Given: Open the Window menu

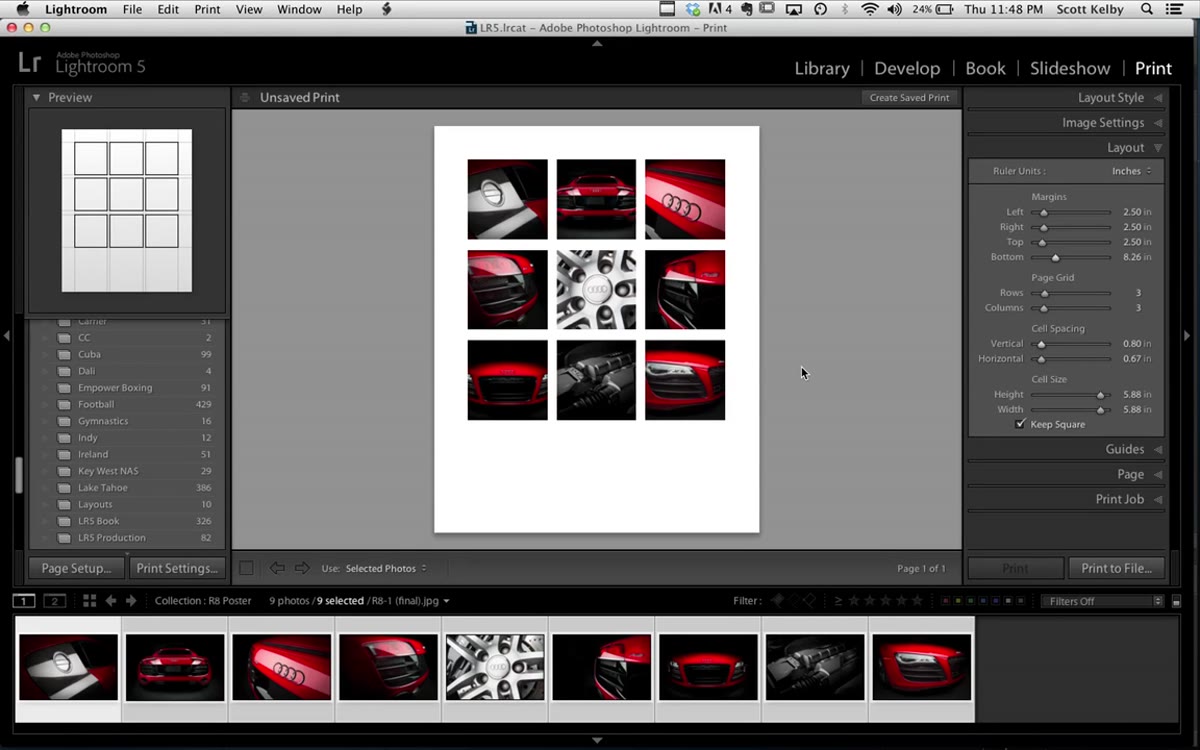Looking at the screenshot, I should [x=299, y=9].
